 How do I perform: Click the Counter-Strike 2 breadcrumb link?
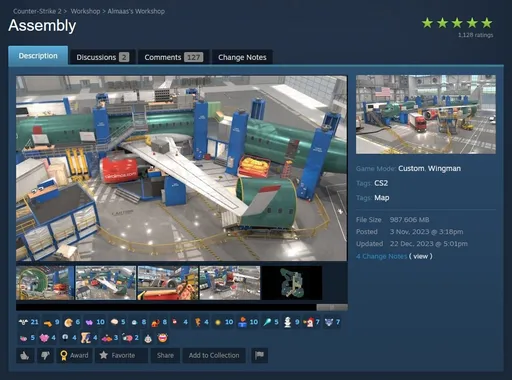tap(37, 11)
